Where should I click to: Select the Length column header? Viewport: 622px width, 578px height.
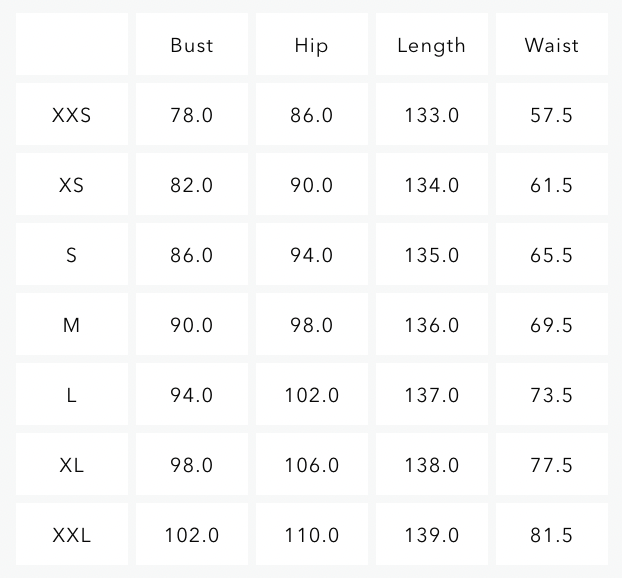click(x=432, y=45)
